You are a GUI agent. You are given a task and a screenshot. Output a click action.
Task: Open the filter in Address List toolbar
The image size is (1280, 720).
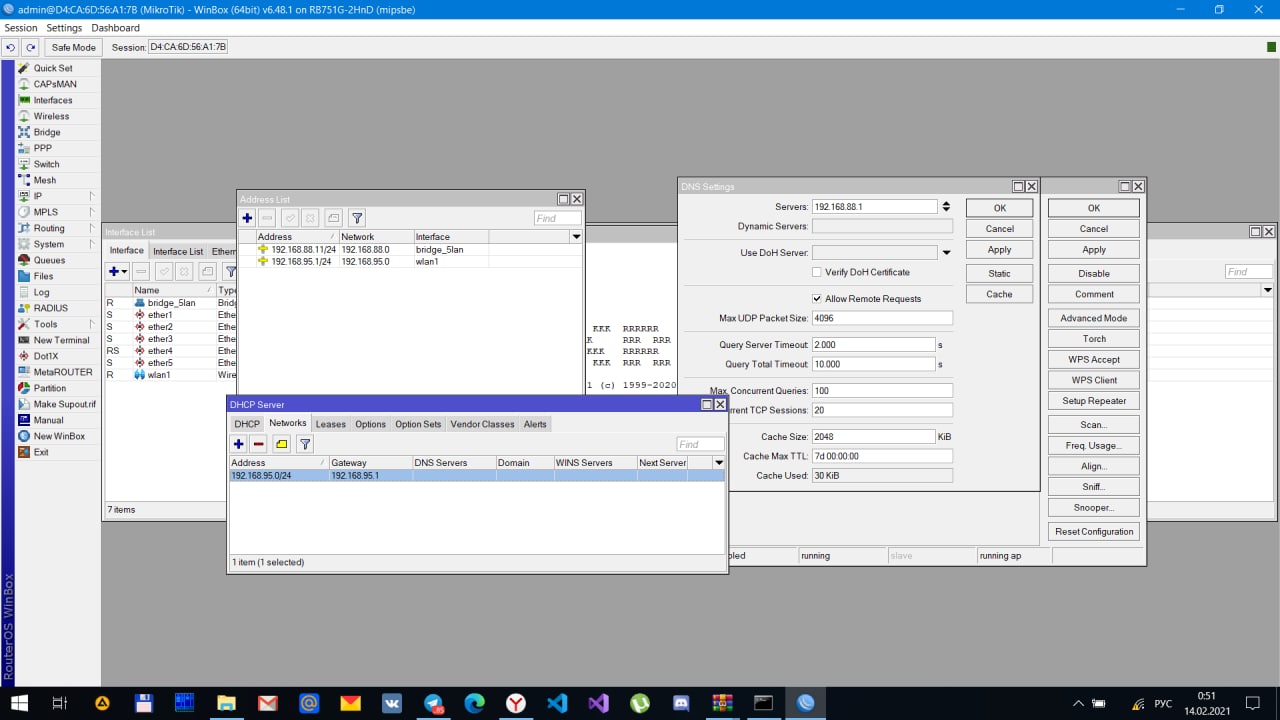click(357, 218)
